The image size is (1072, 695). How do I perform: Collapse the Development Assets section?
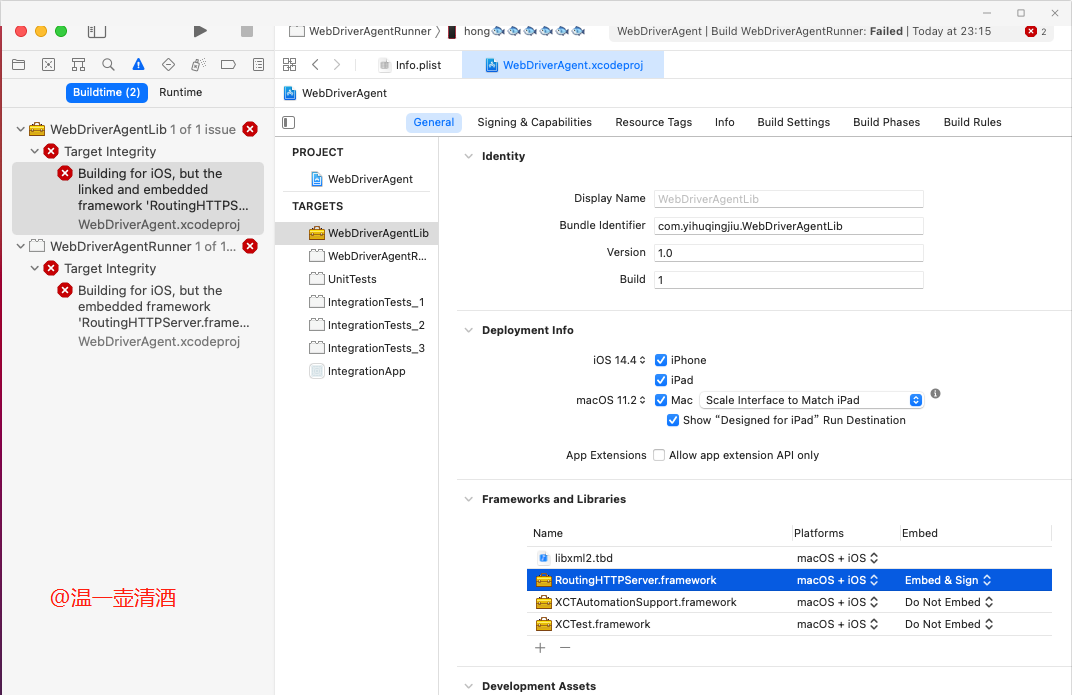(x=468, y=686)
